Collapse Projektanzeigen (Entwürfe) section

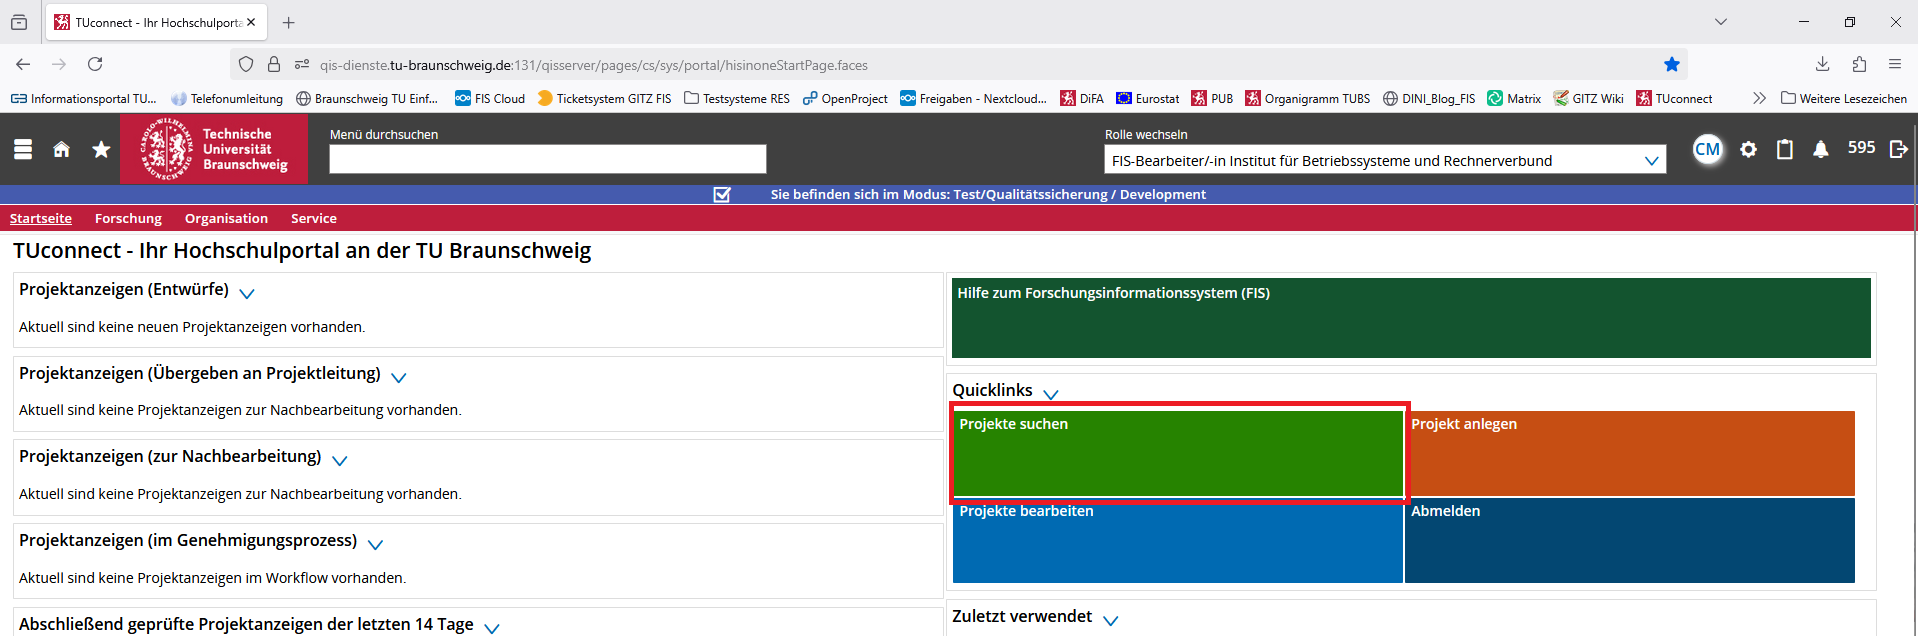pyautogui.click(x=247, y=293)
